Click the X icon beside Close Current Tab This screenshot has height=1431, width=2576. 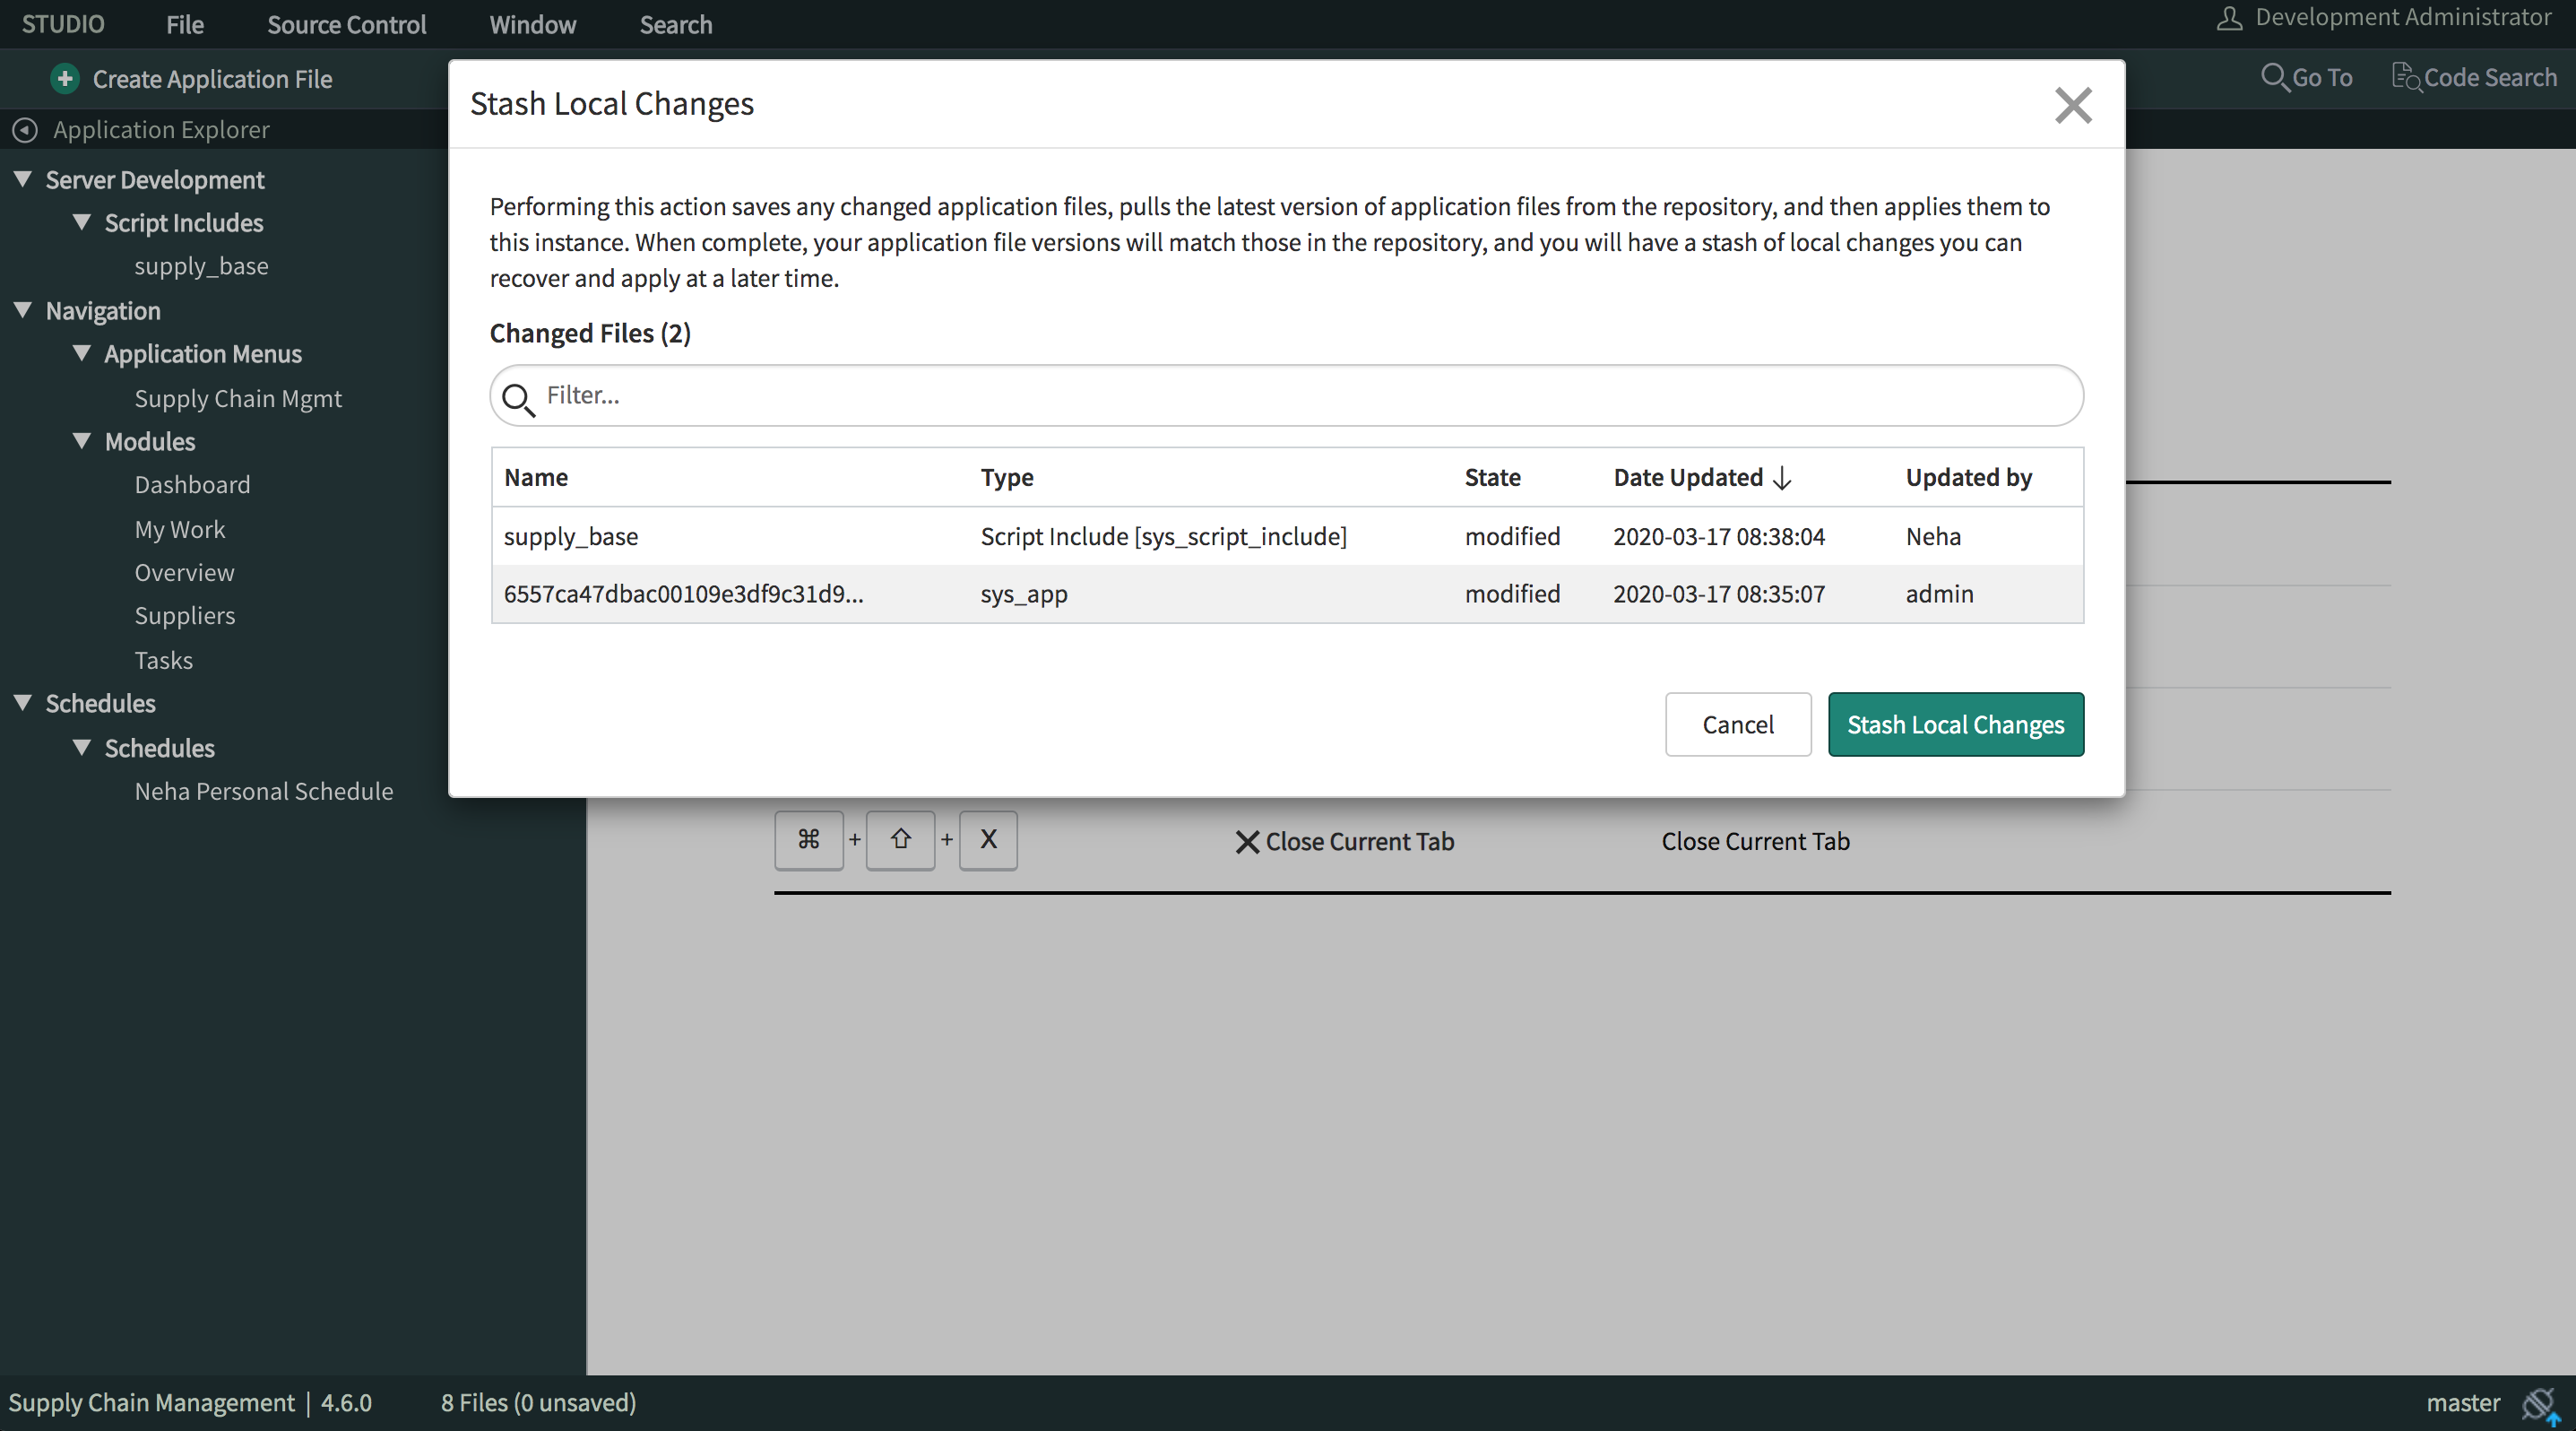1247,842
